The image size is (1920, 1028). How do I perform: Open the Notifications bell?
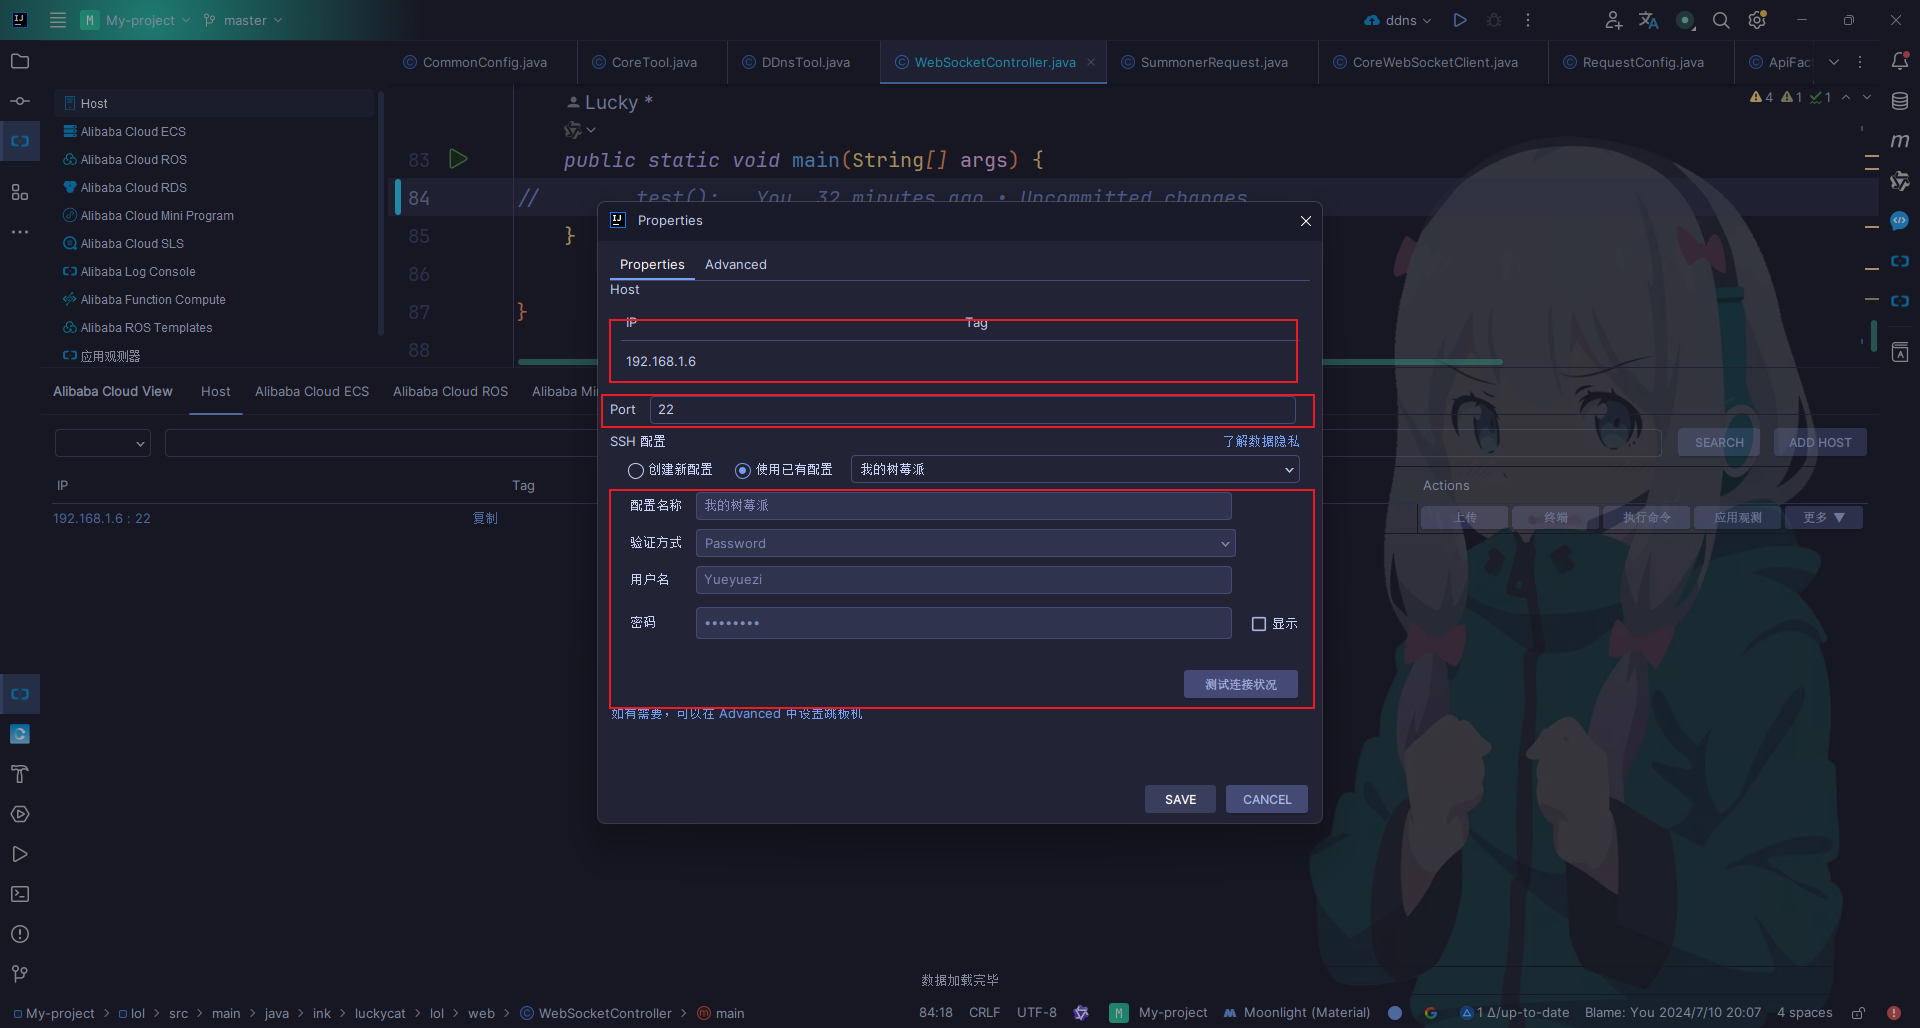(1900, 61)
